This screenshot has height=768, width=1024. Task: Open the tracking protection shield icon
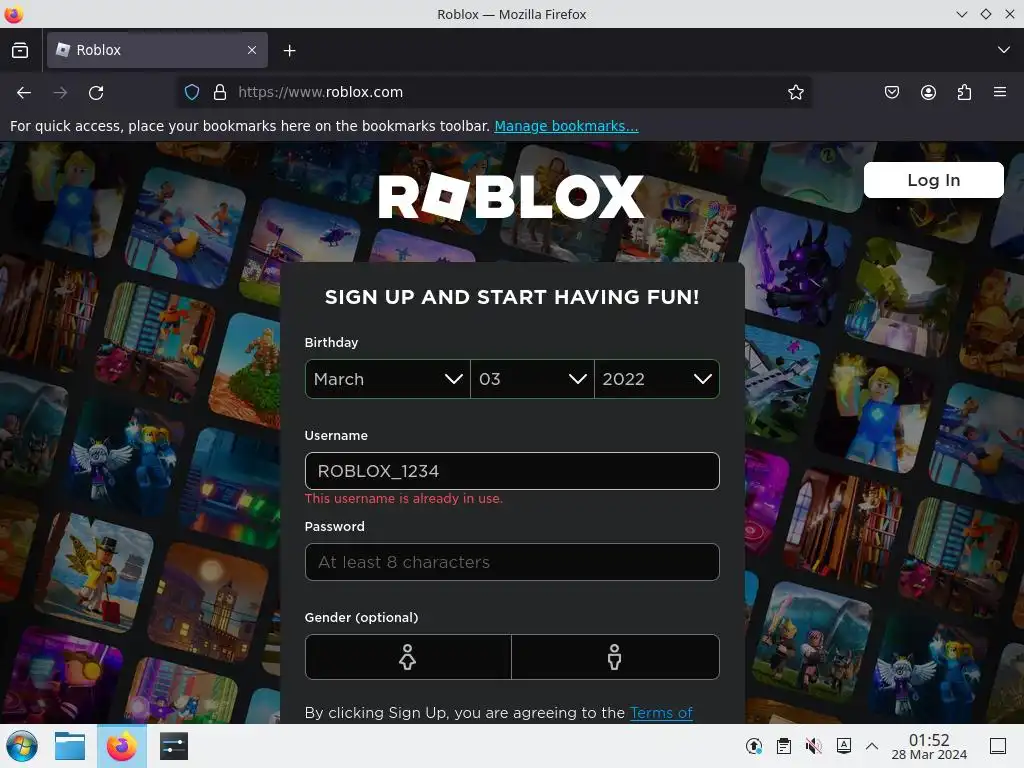(x=191, y=92)
